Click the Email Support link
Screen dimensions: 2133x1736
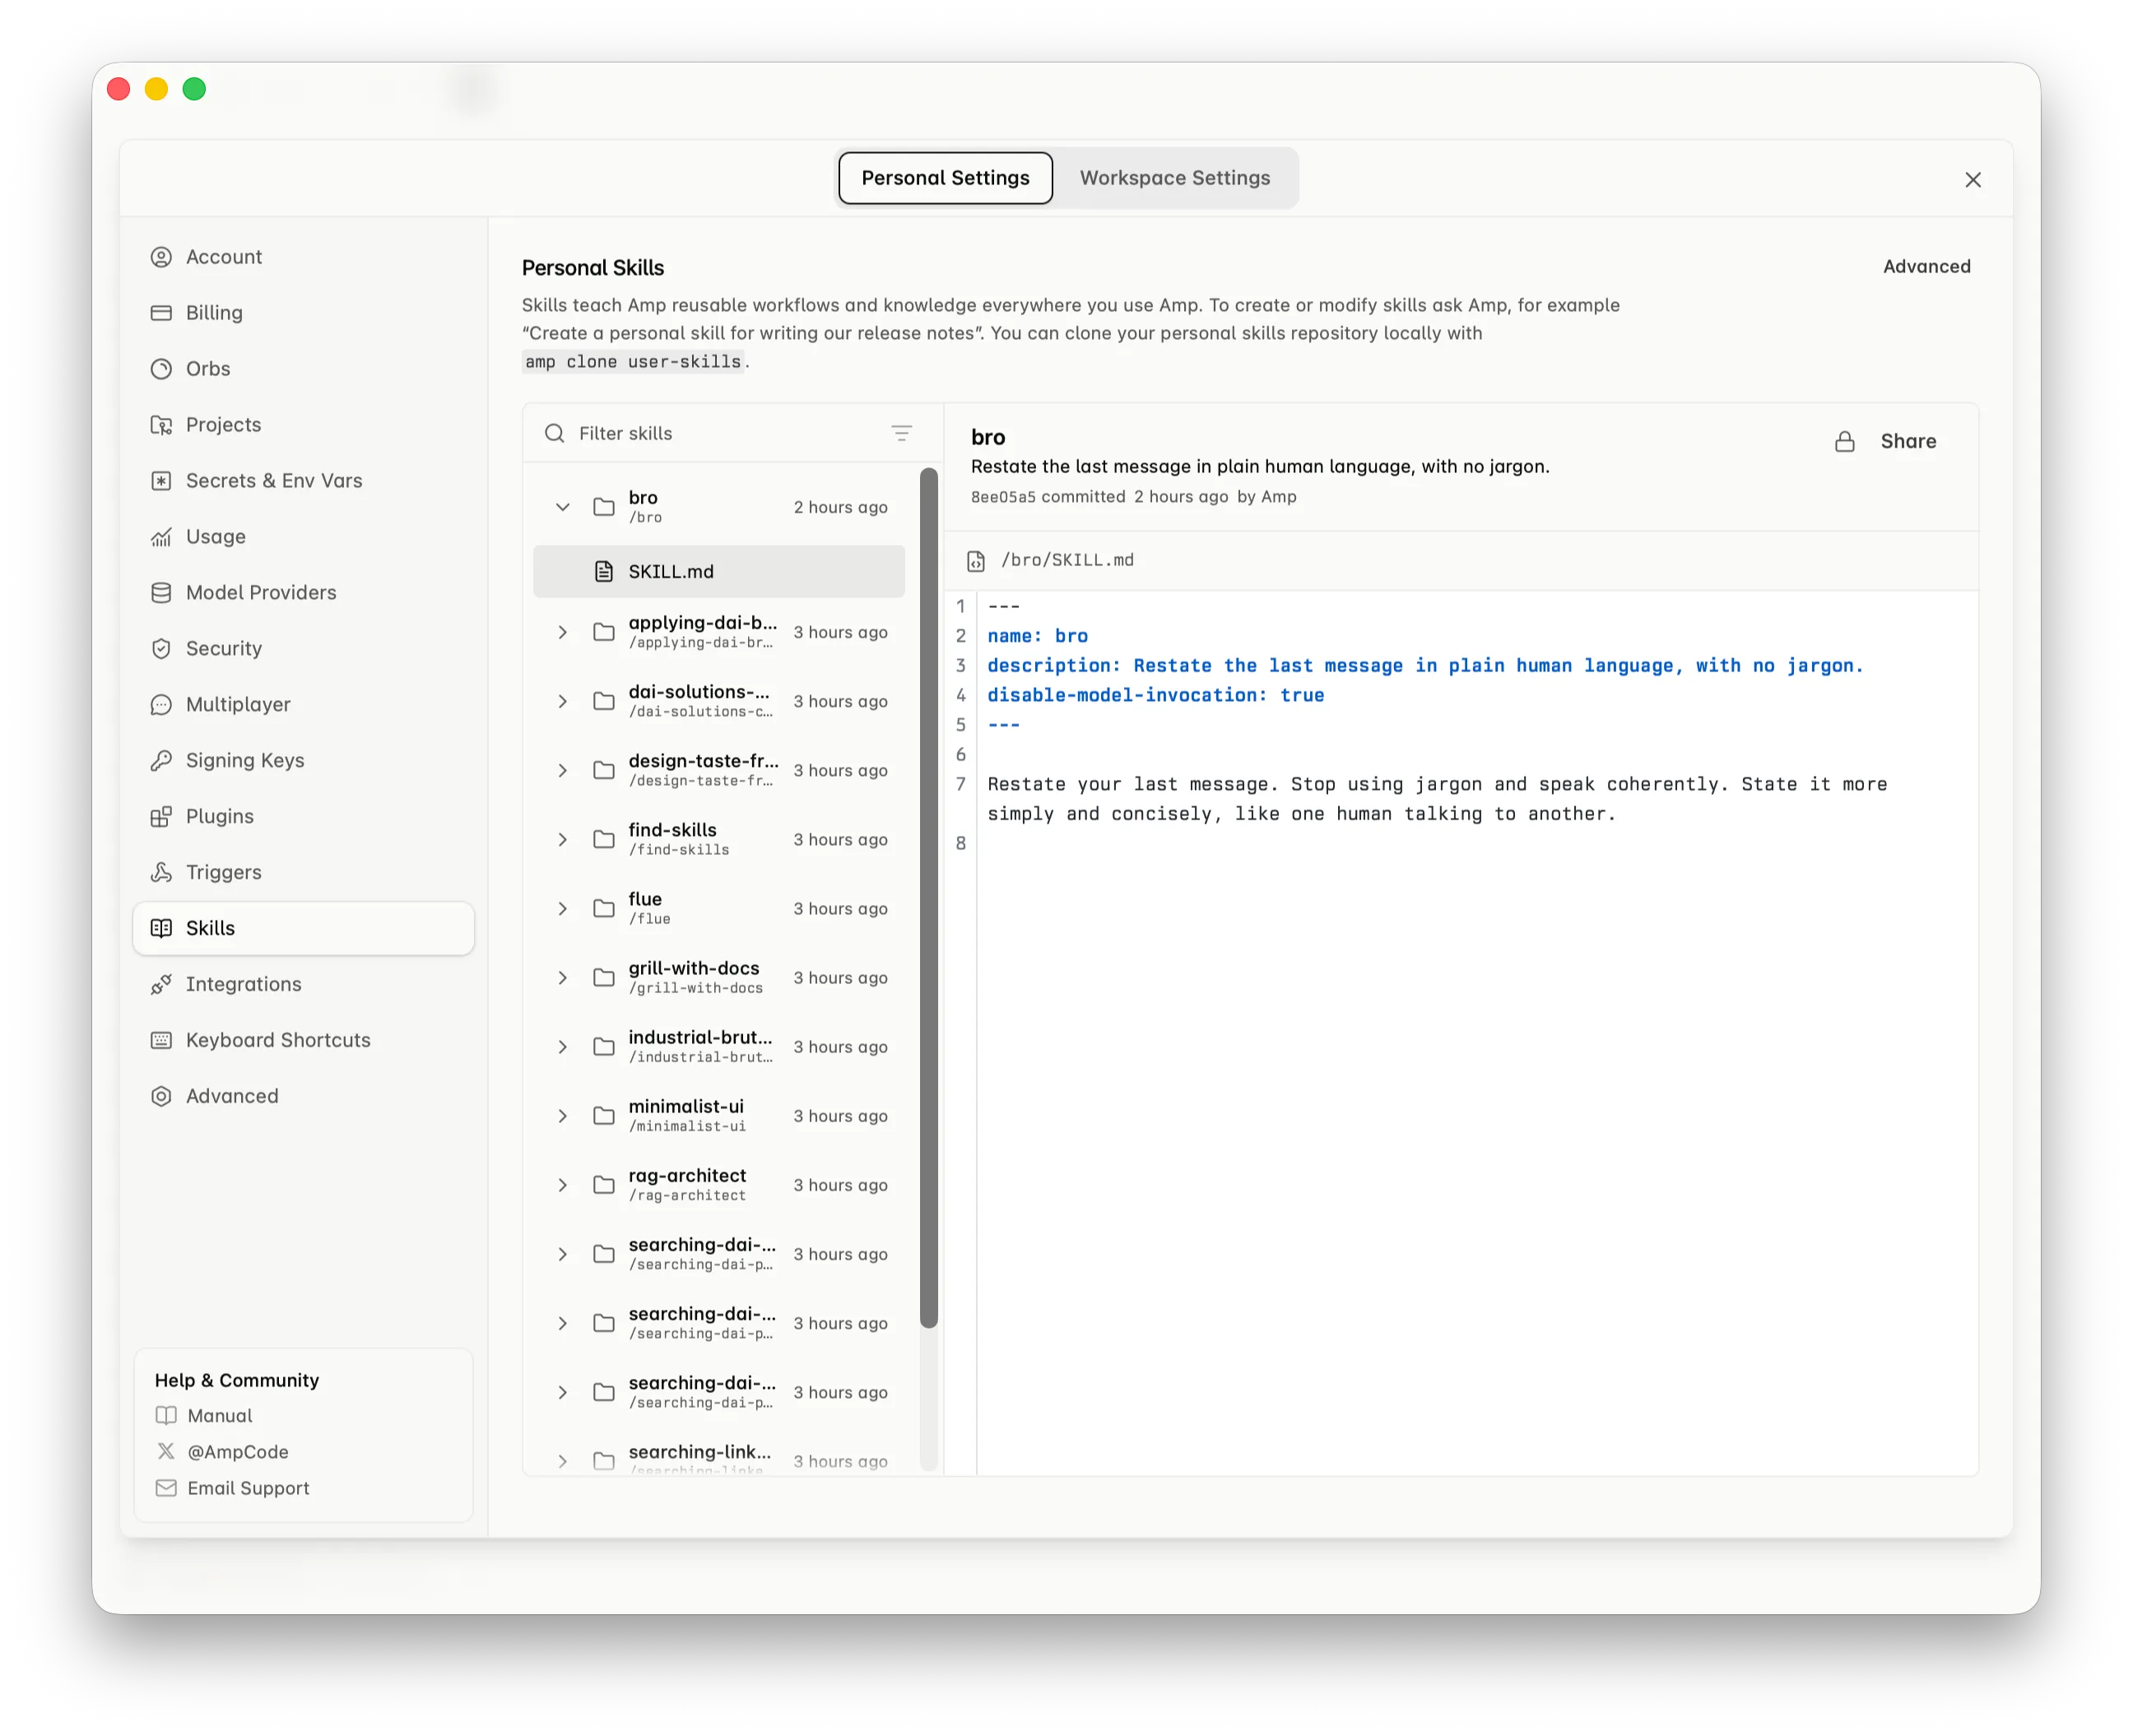click(249, 1489)
